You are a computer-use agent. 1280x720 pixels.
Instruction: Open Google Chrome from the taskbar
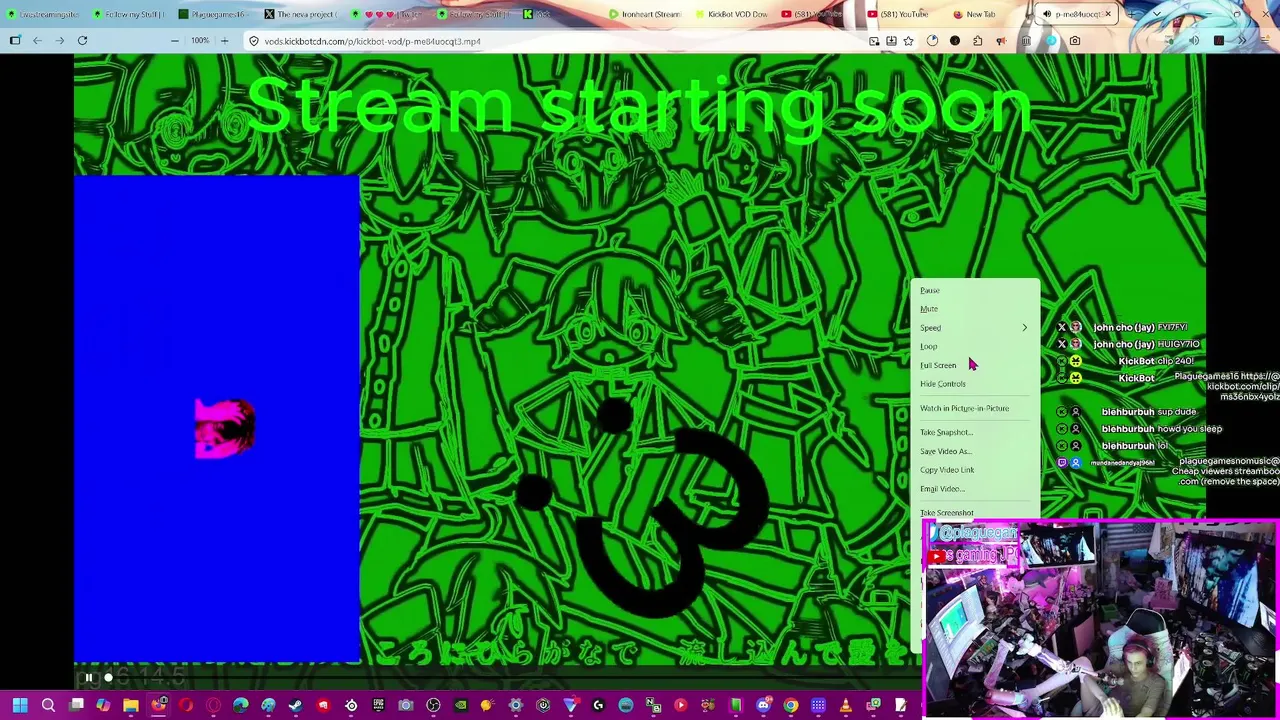tap(791, 705)
